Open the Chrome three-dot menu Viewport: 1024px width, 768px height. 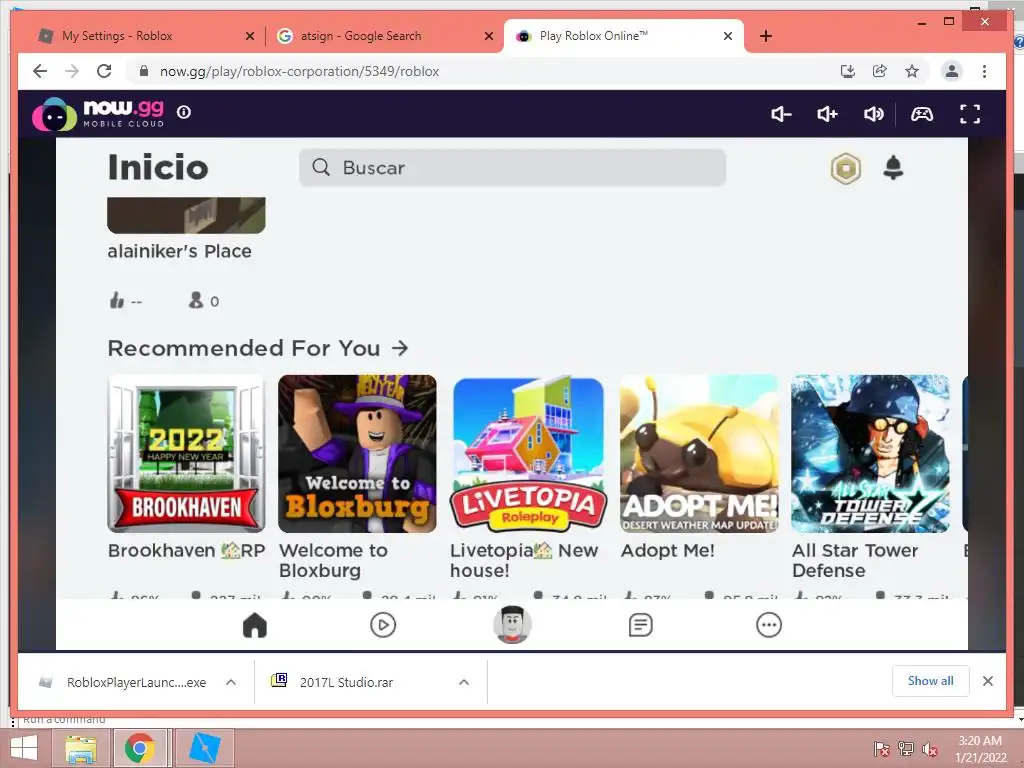(x=984, y=71)
